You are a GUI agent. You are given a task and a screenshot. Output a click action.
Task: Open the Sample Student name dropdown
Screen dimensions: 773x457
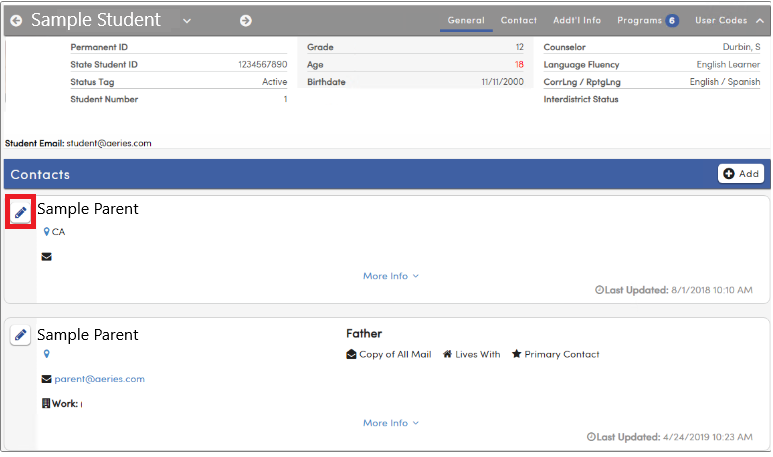tap(187, 21)
